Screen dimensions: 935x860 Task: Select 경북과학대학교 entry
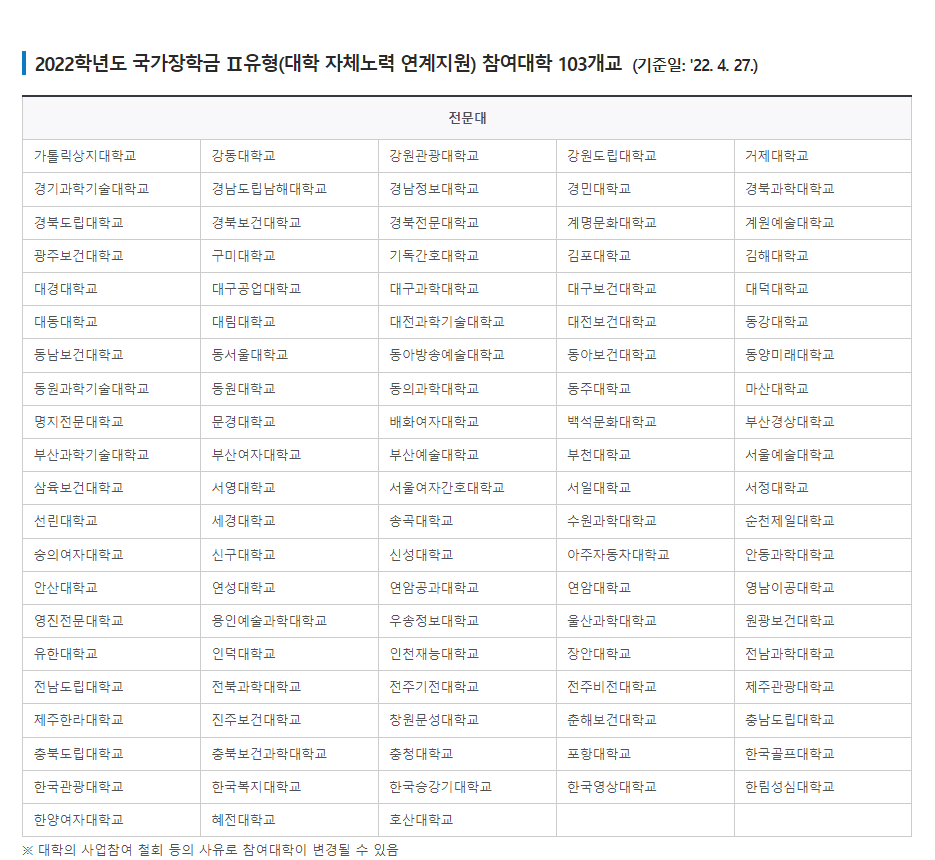tap(823, 190)
